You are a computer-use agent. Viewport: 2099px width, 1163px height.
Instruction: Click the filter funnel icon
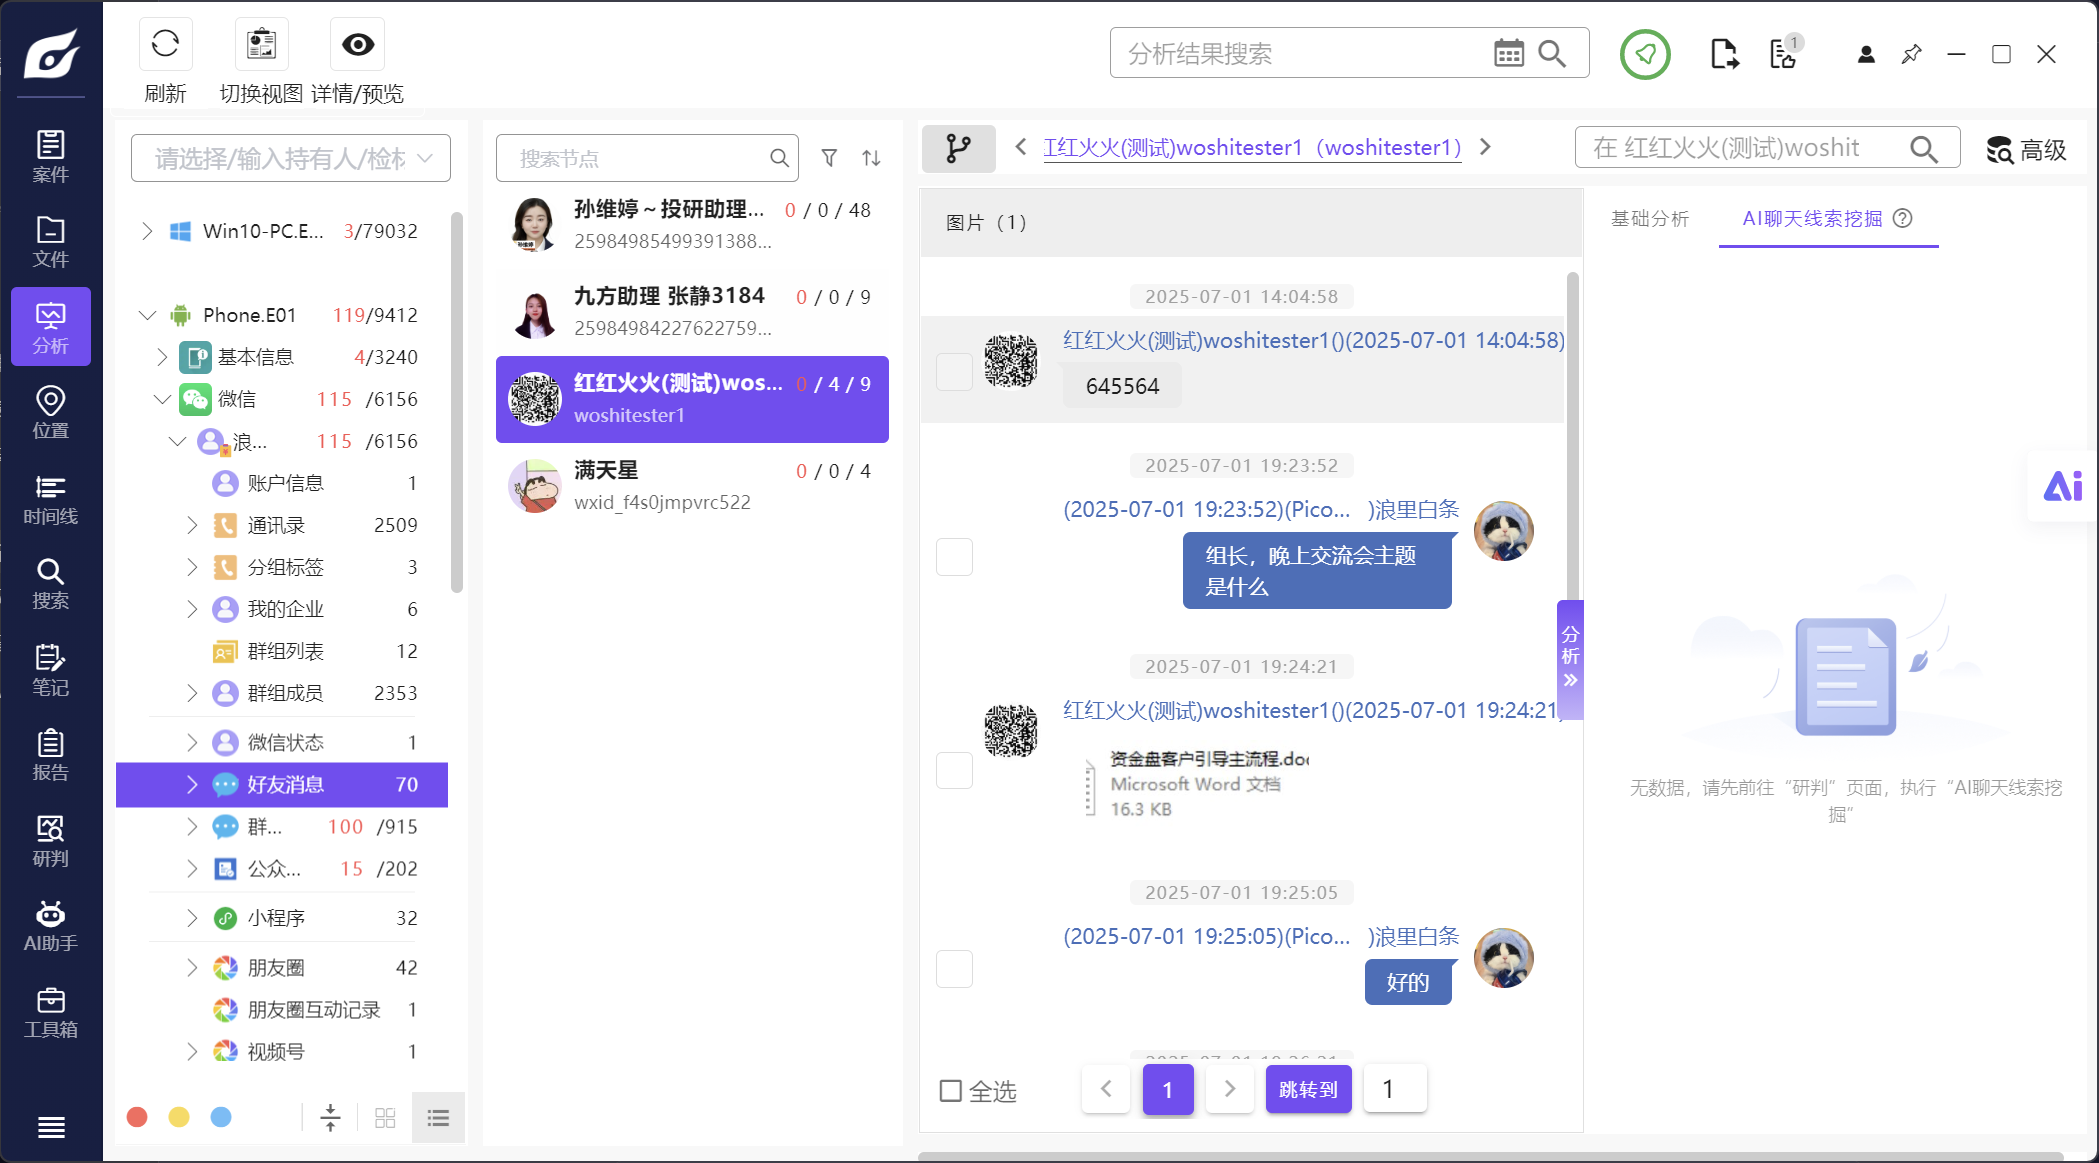829,158
